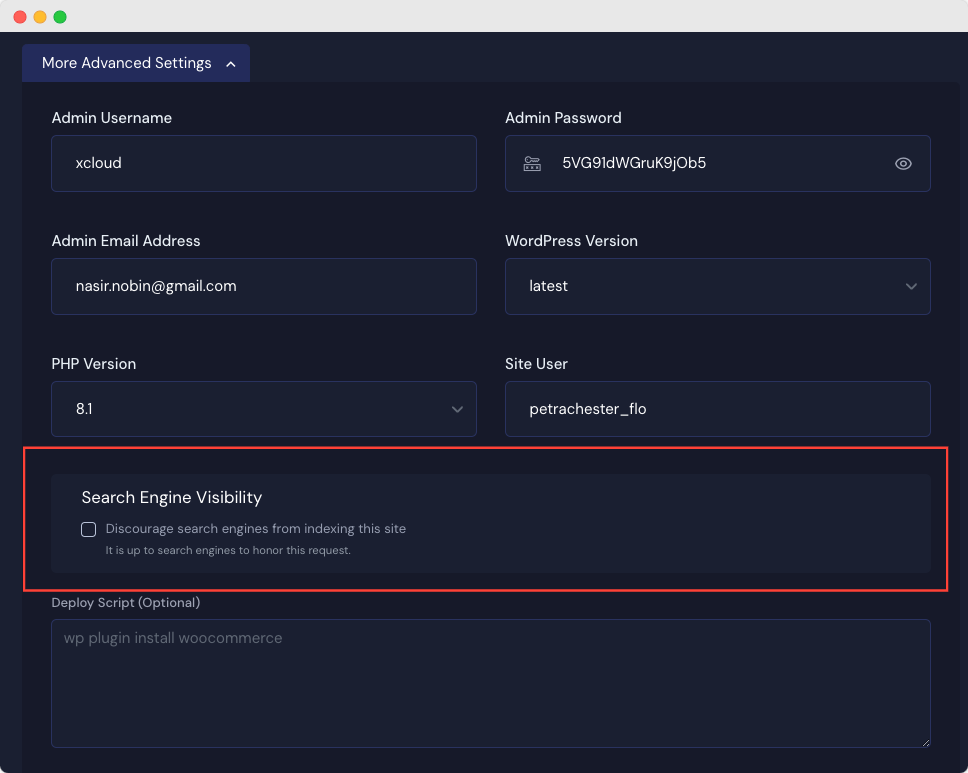Click the resize grip on Deploy Script box
Screen dimensions: 968x773
pyautogui.click(x=925, y=745)
